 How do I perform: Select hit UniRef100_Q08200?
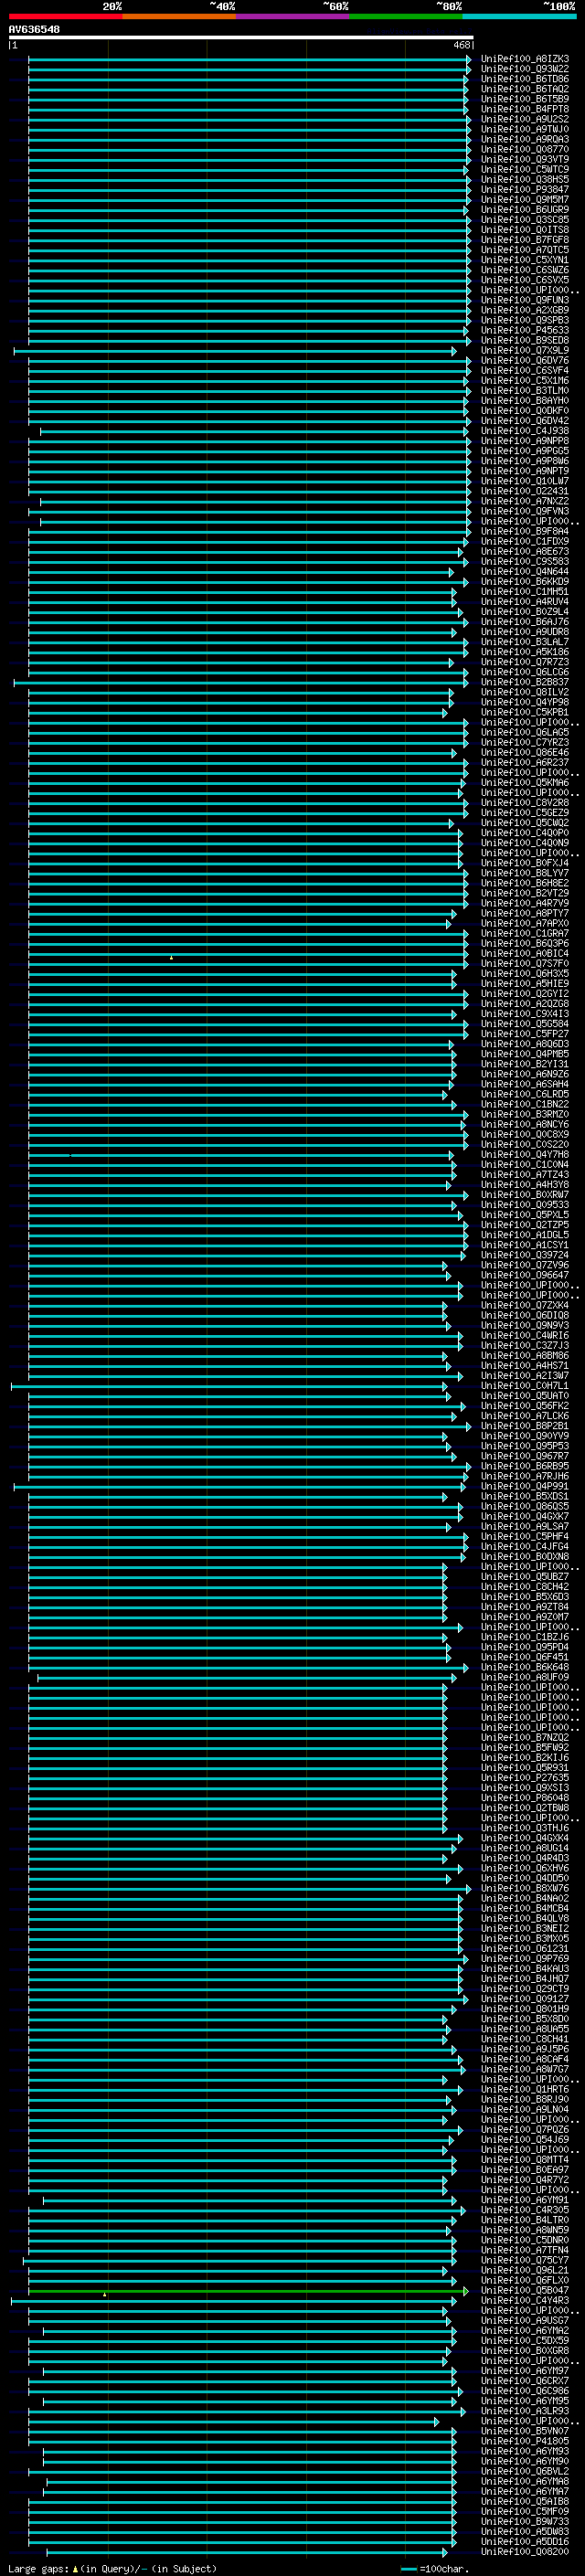click(x=525, y=2552)
